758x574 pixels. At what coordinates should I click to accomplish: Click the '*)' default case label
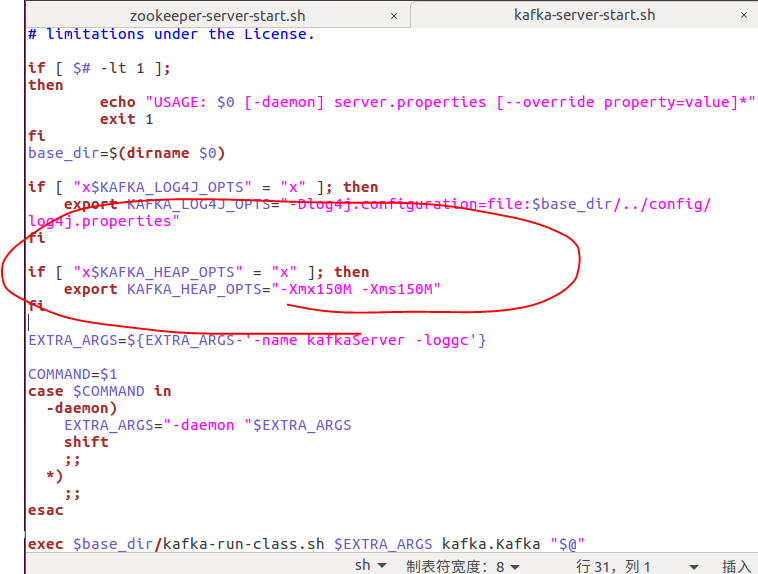[x=55, y=476]
